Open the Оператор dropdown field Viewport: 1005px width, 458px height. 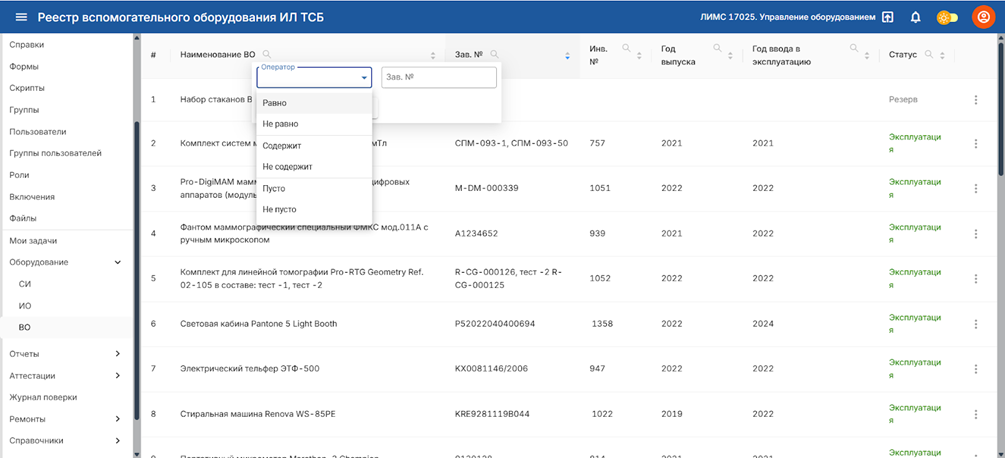click(x=314, y=78)
